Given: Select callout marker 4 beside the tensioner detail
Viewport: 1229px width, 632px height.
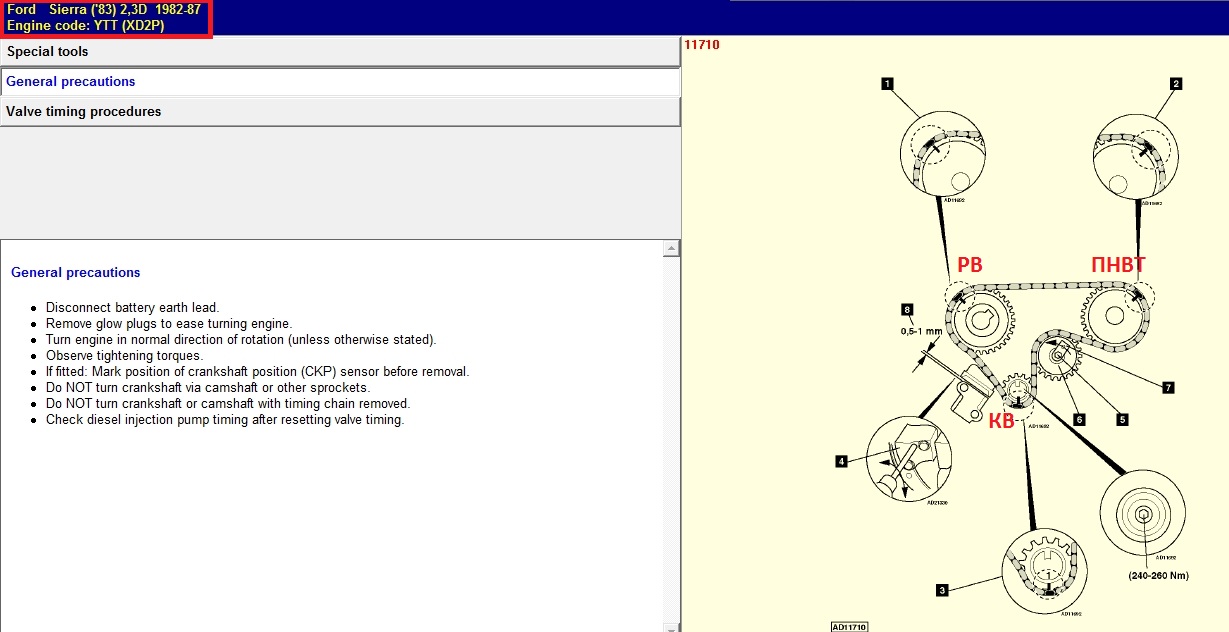Looking at the screenshot, I should click(842, 461).
